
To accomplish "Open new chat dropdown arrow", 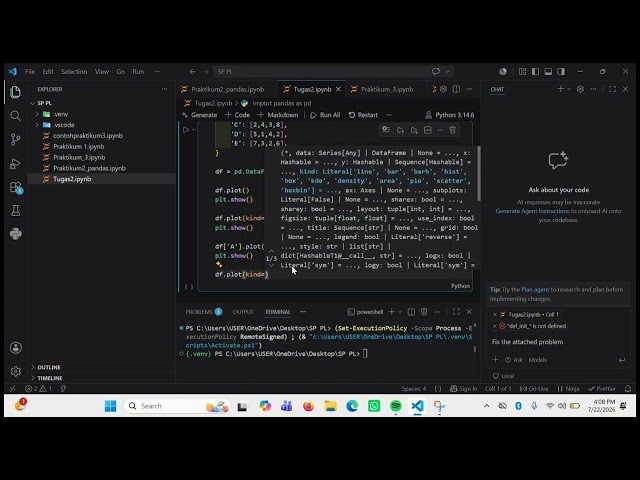I will (x=569, y=89).
